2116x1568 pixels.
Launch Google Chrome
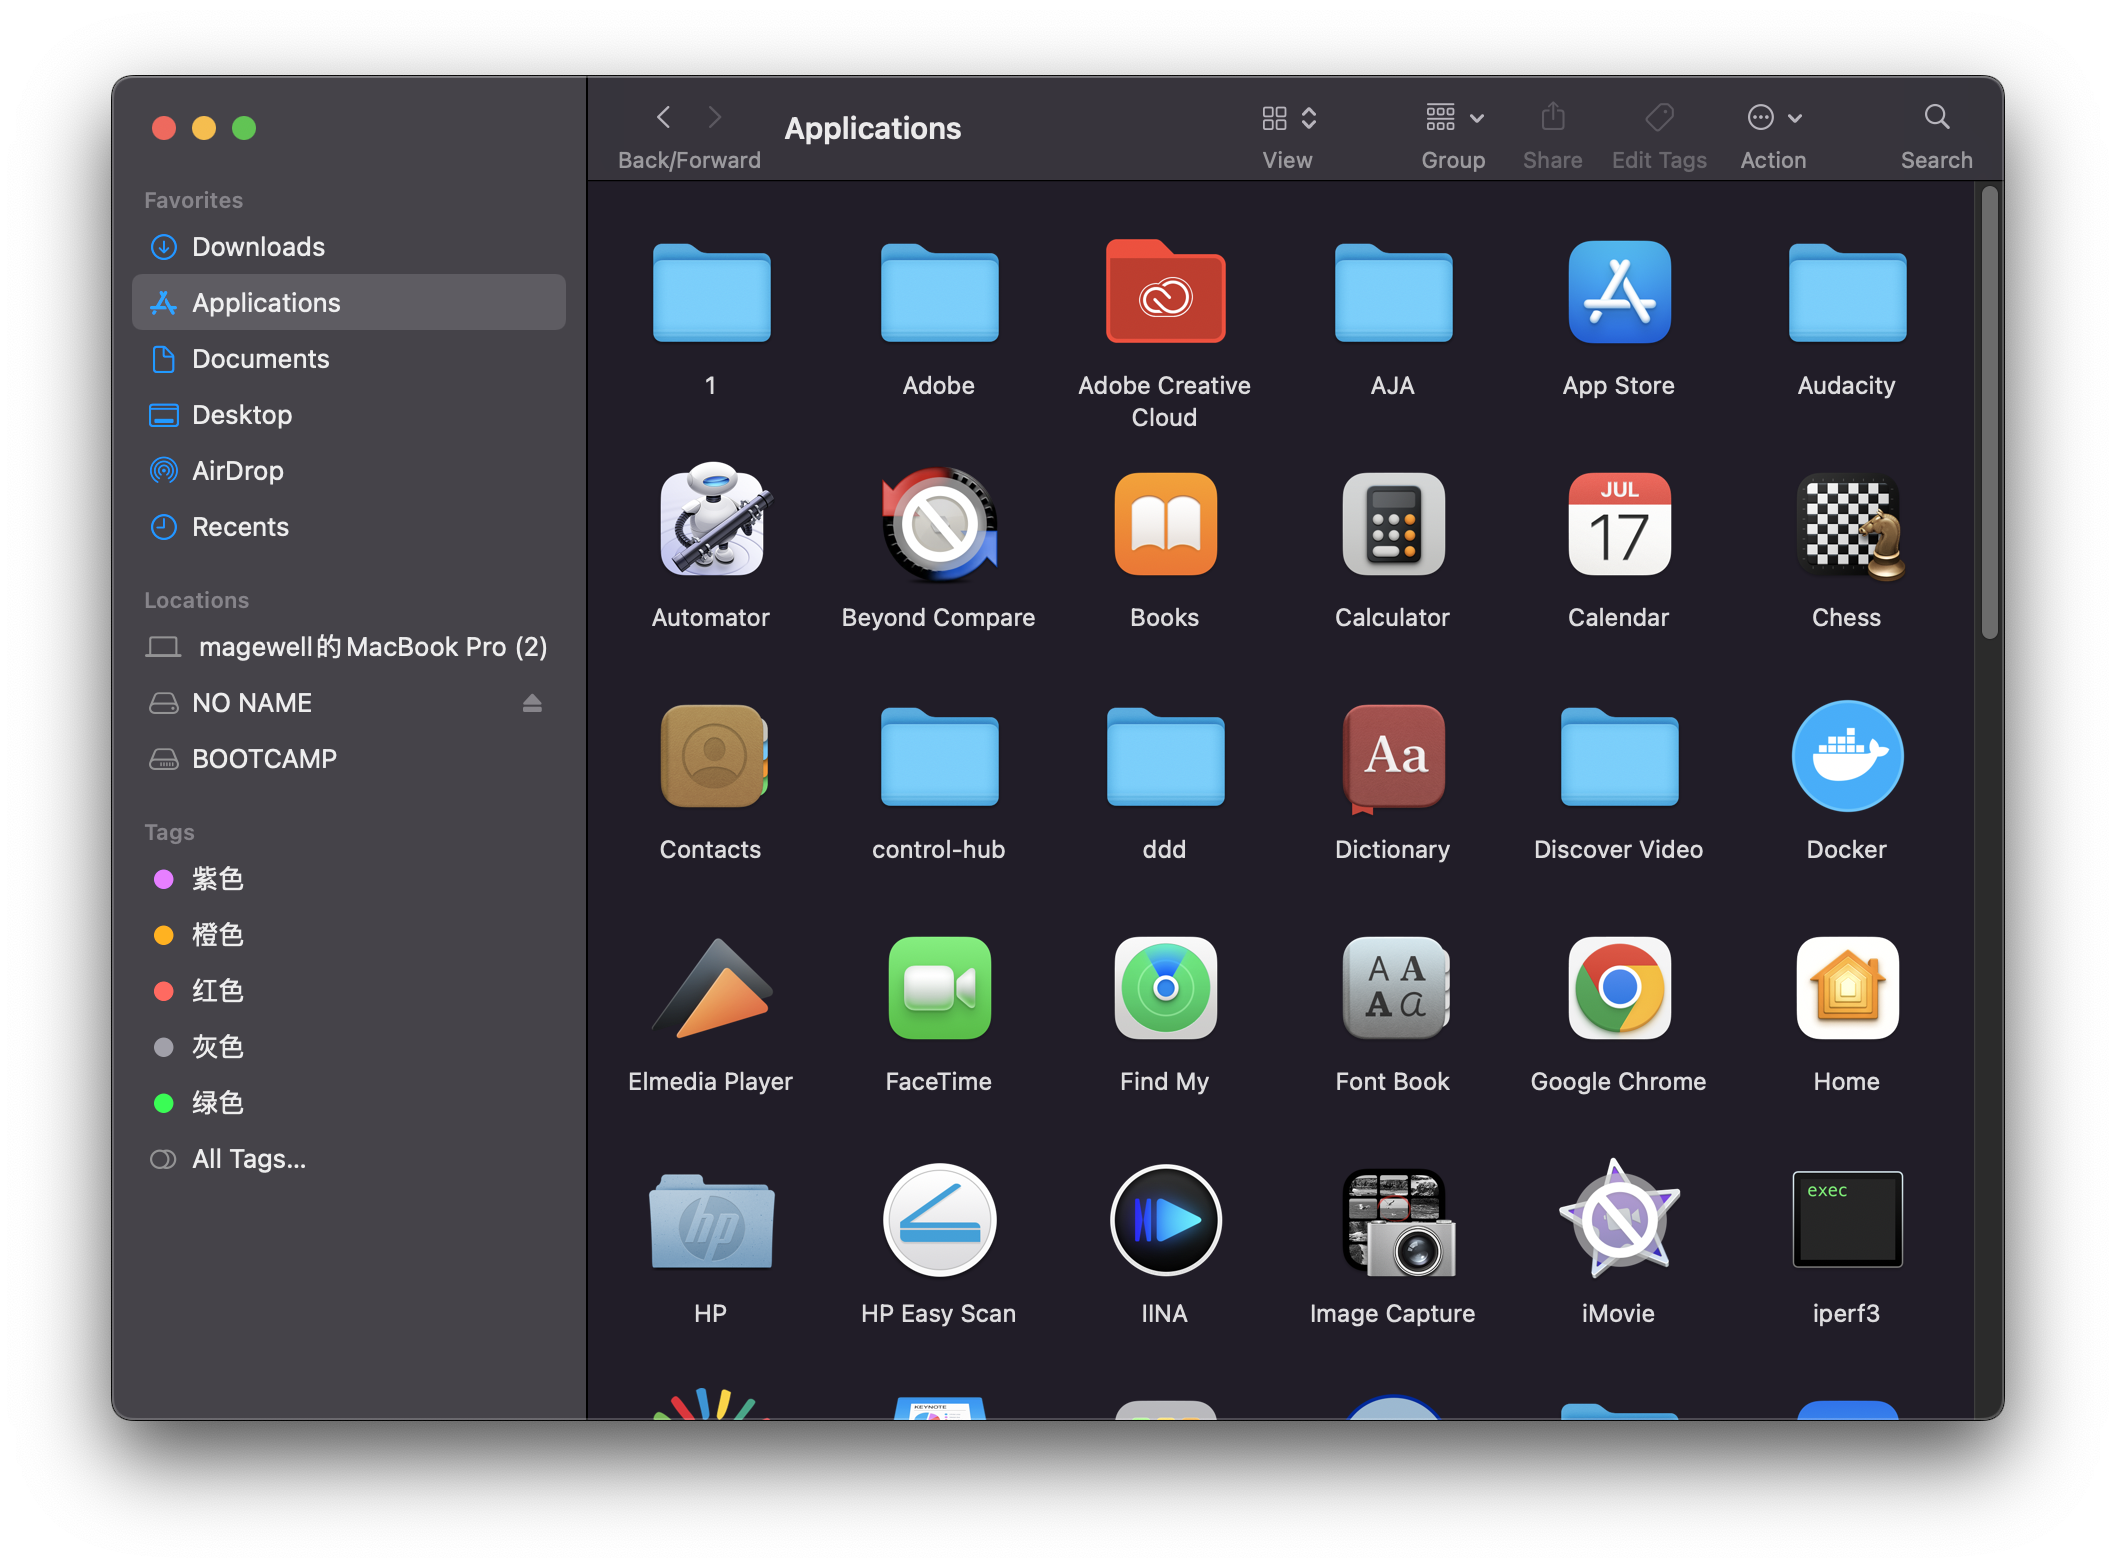(x=1618, y=989)
